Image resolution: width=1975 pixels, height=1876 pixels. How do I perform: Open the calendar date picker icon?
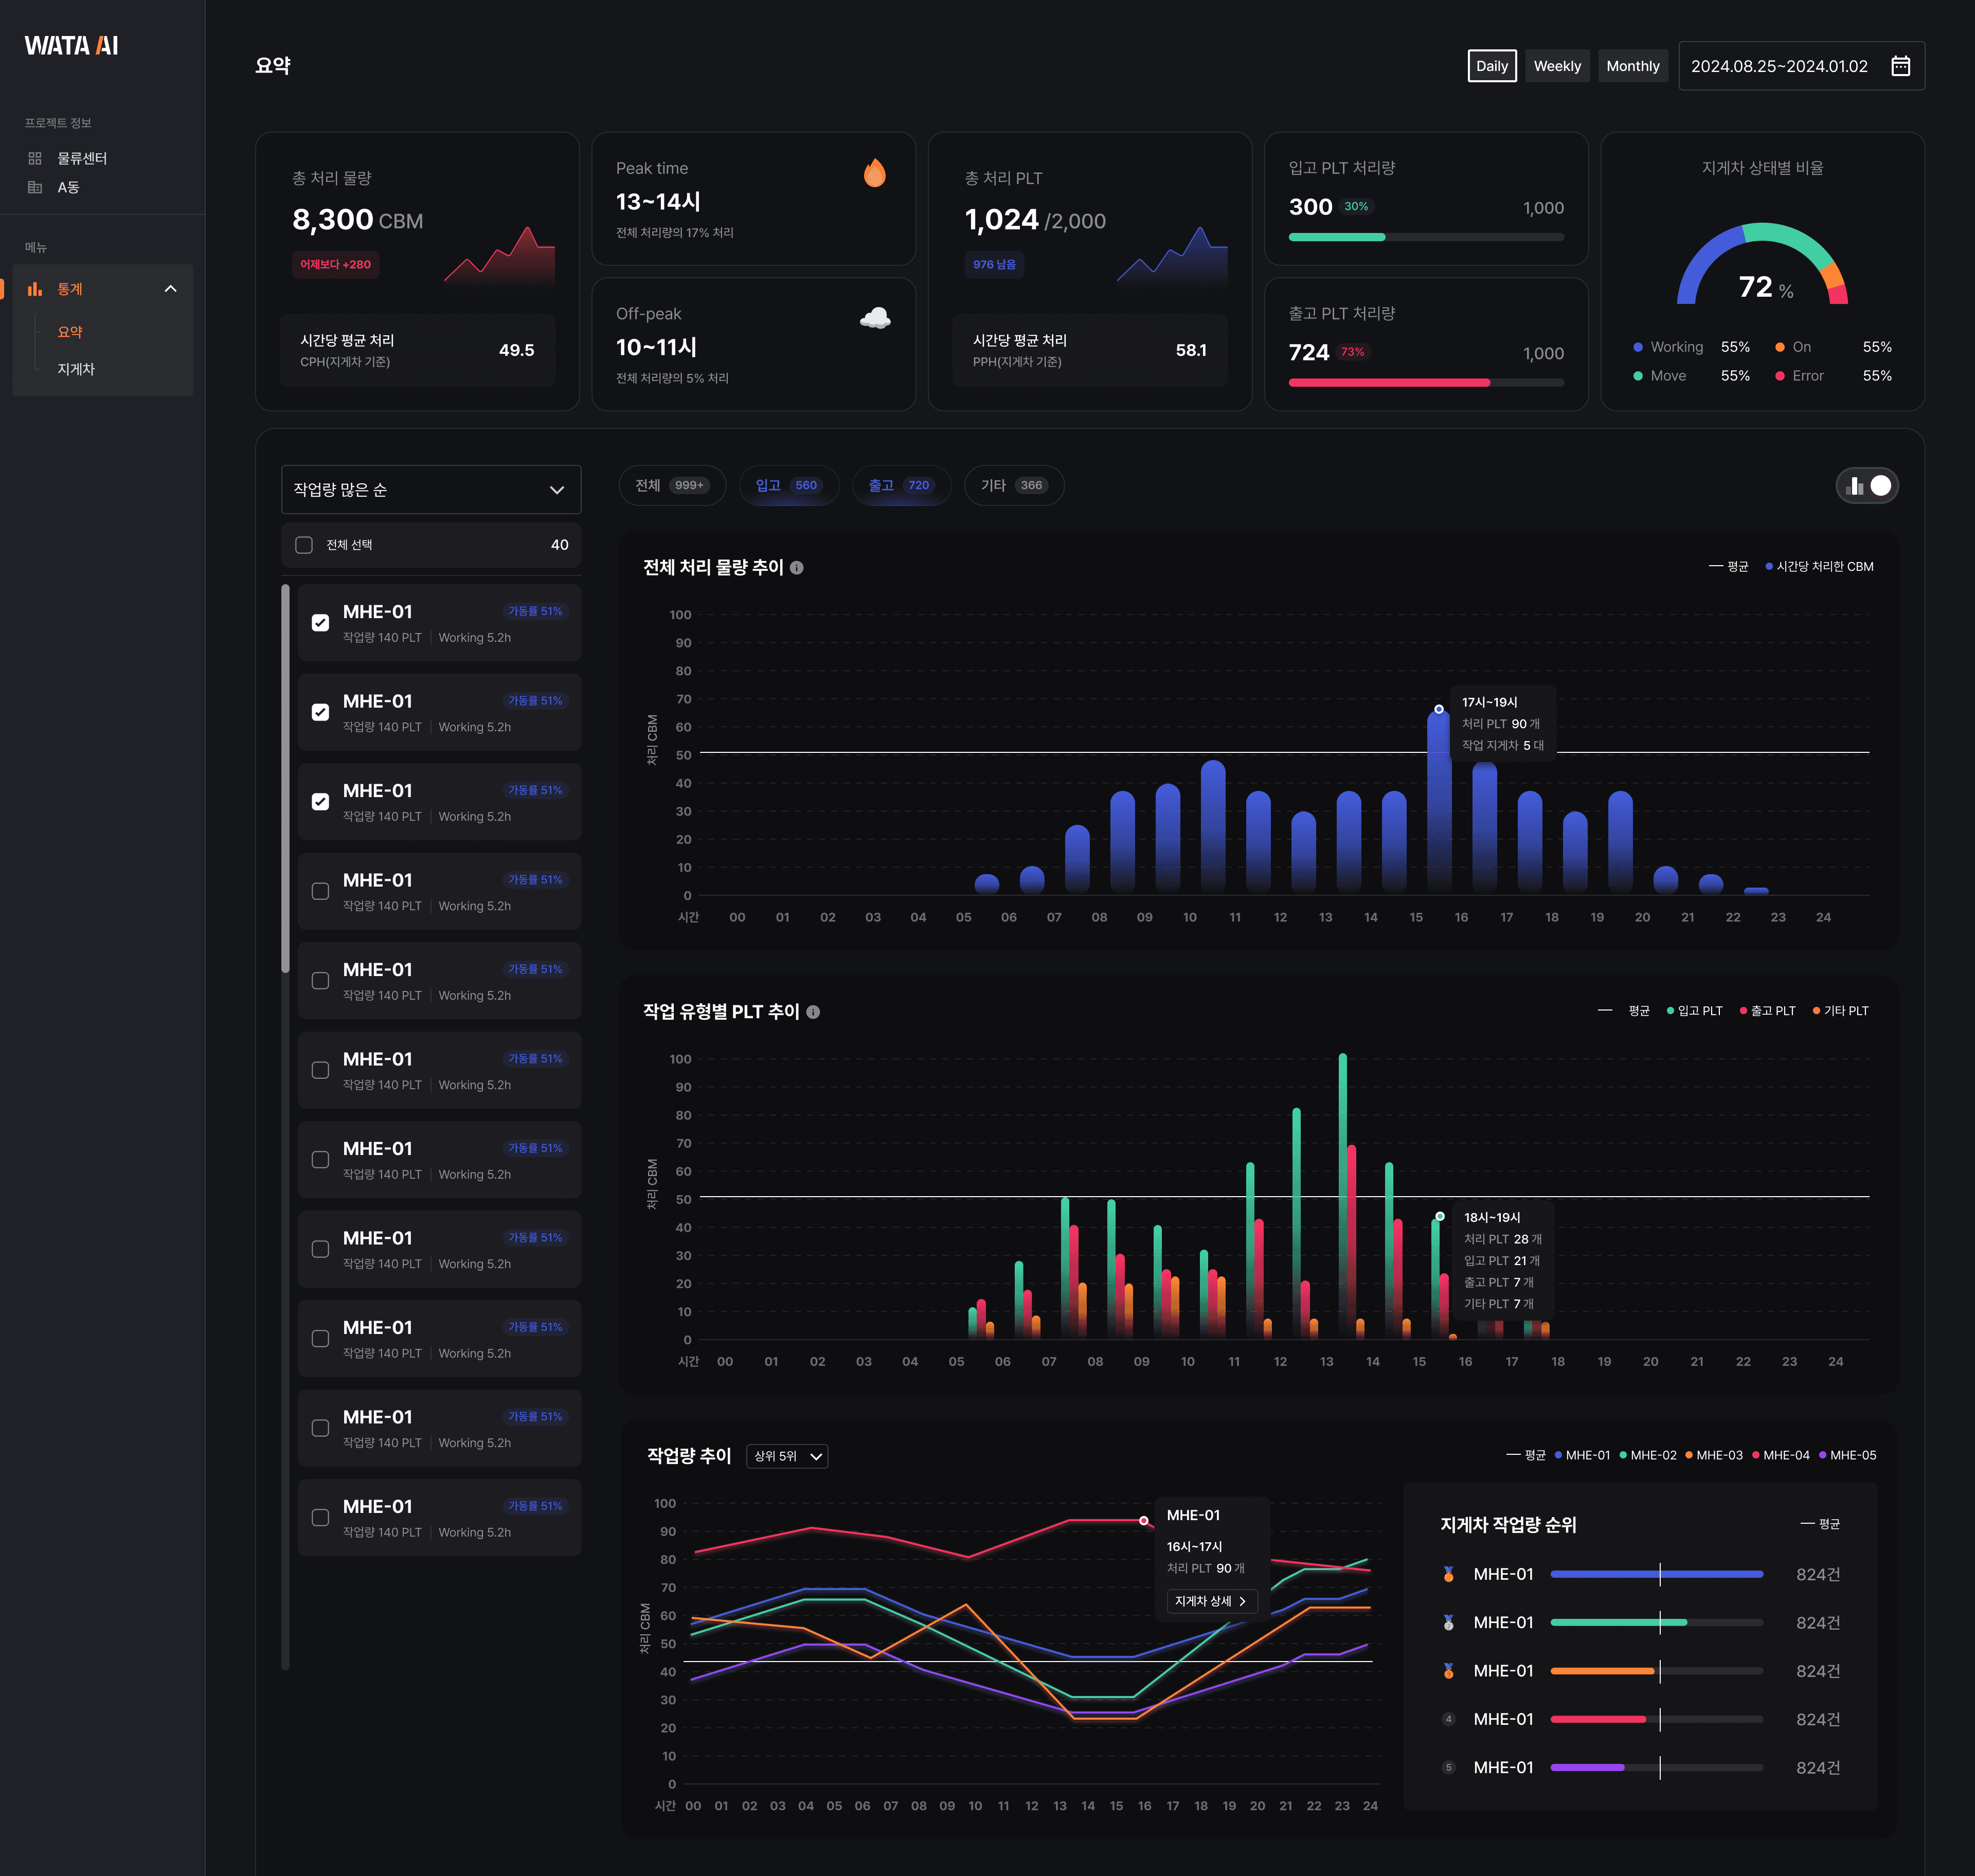click(1900, 66)
